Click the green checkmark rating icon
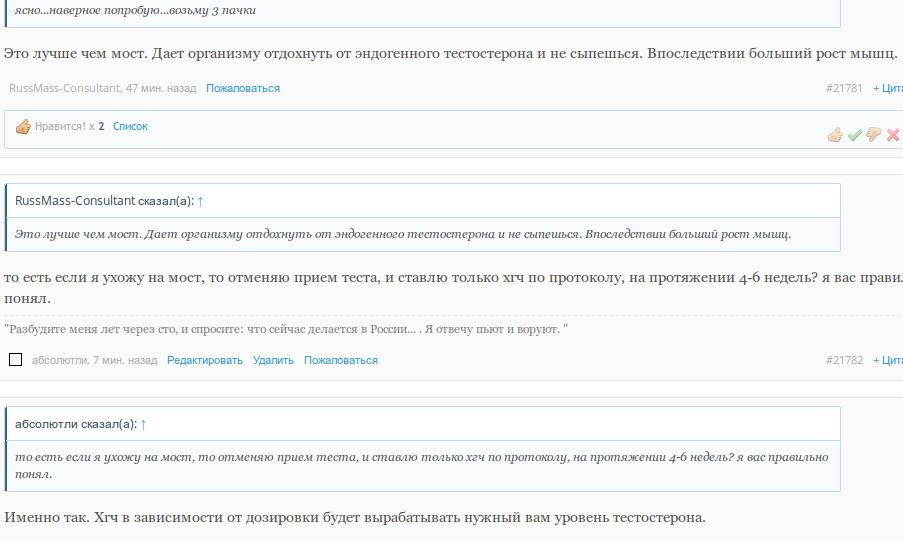The width and height of the screenshot is (903, 542). click(854, 135)
